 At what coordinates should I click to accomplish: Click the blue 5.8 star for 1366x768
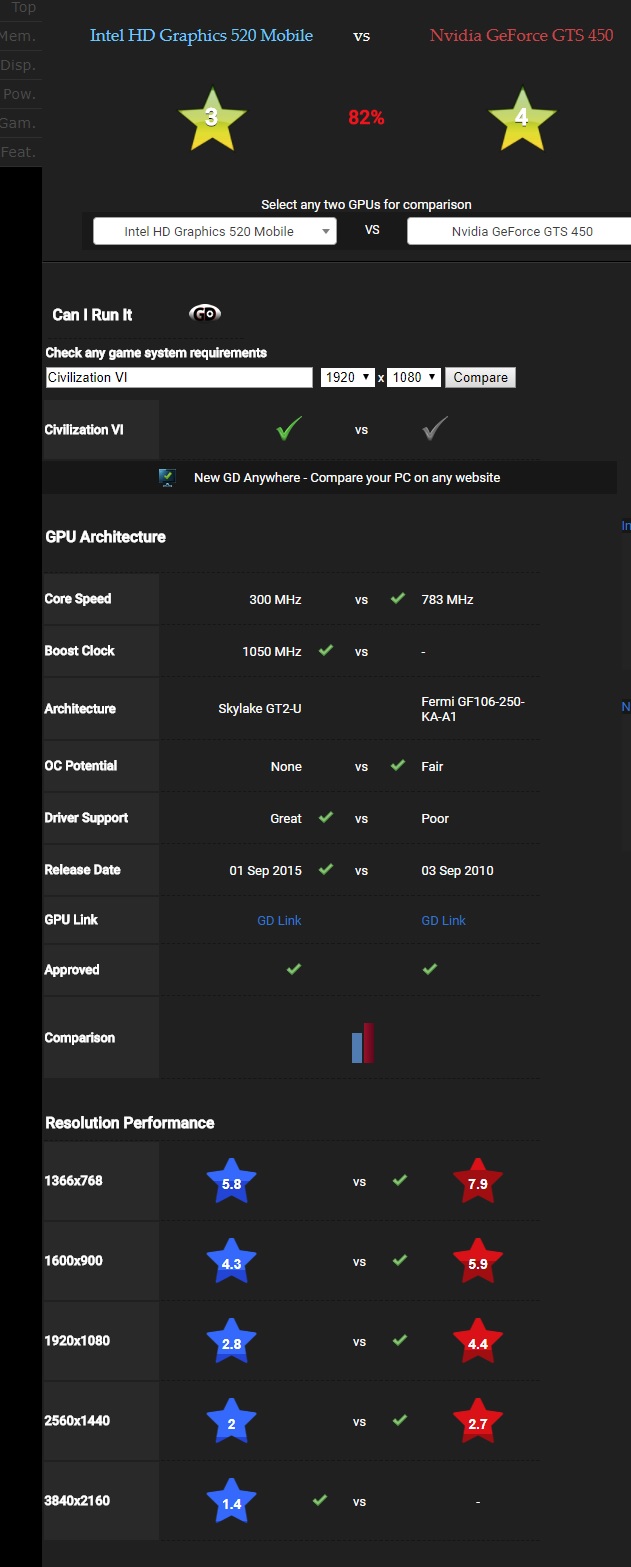[231, 1182]
